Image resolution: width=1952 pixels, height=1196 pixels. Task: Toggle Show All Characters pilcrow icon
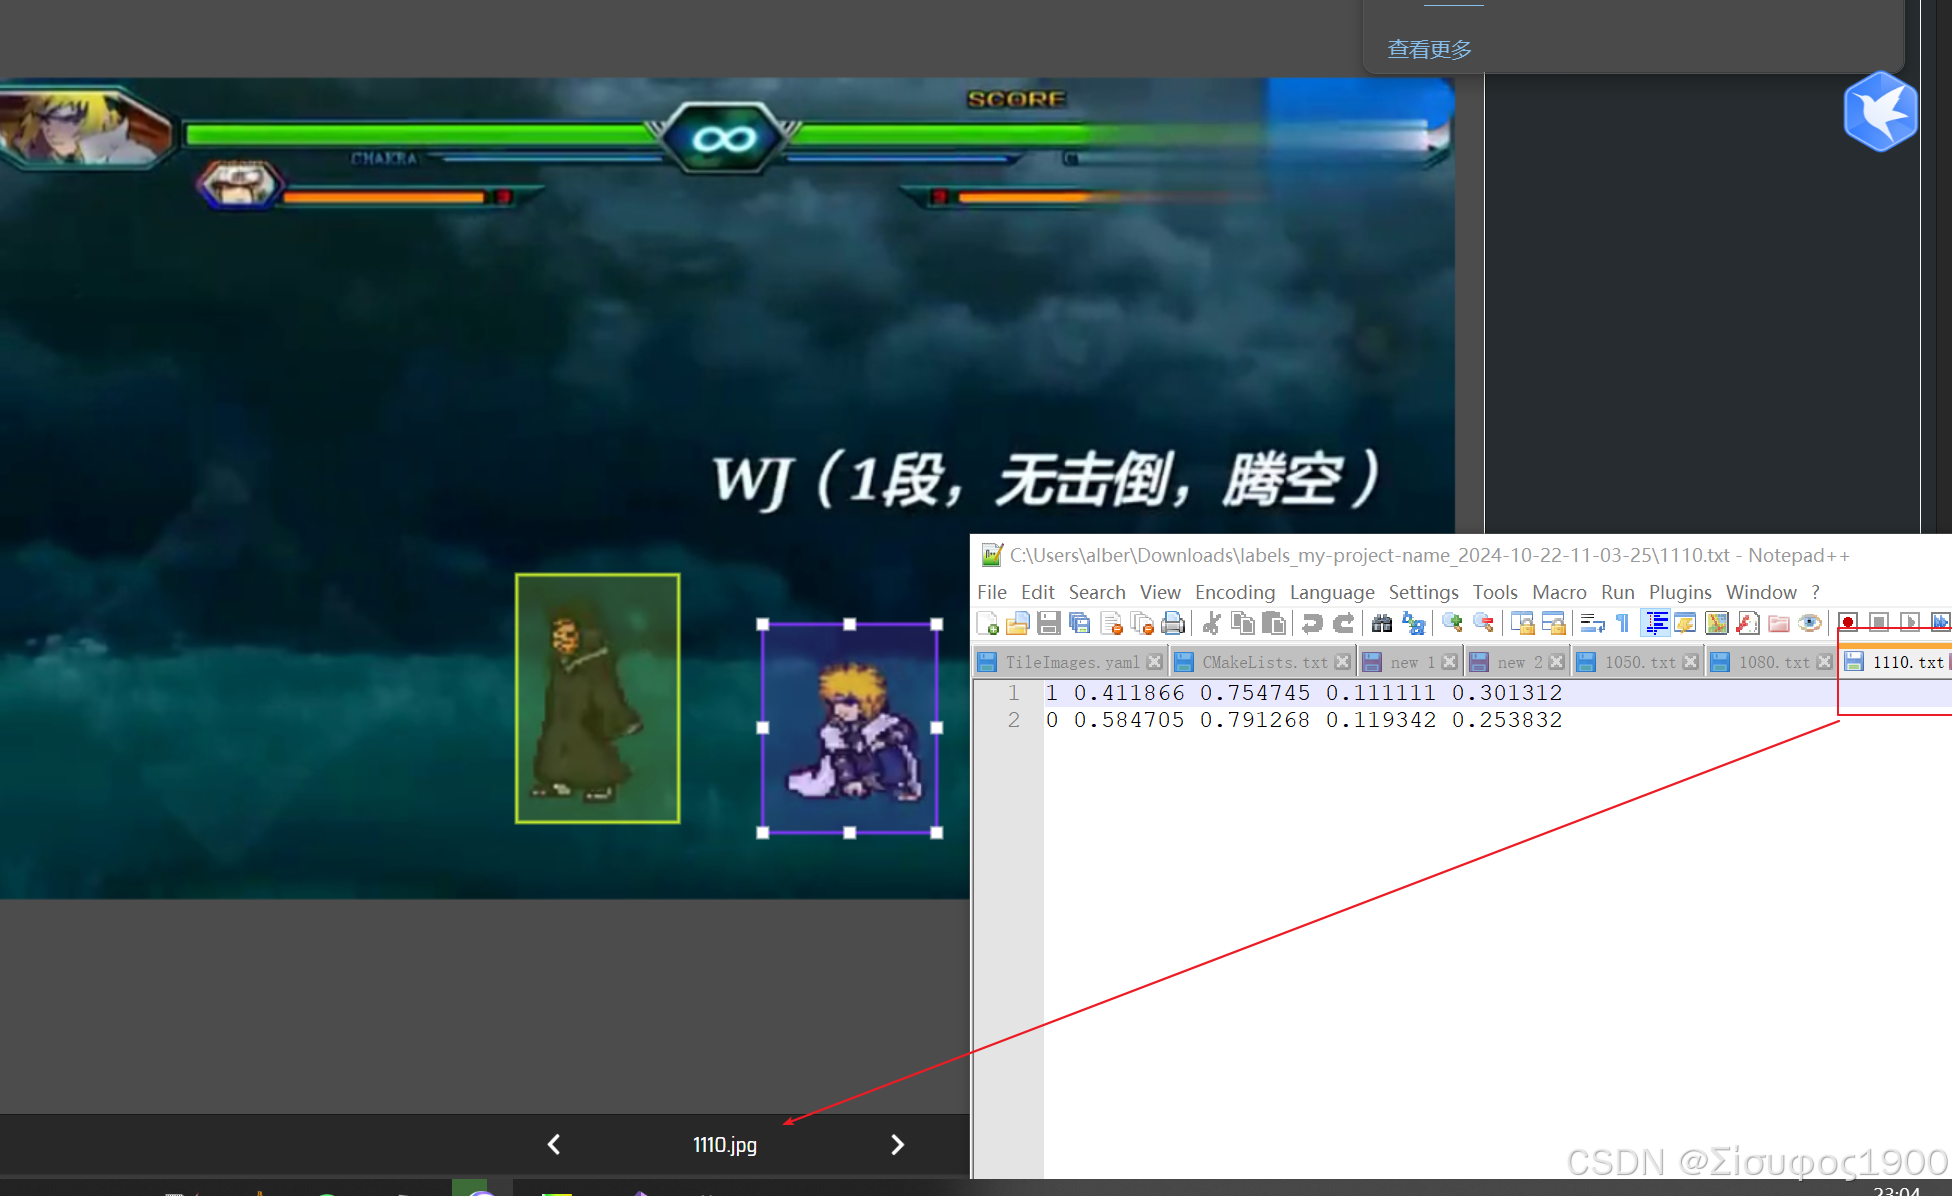click(1622, 624)
